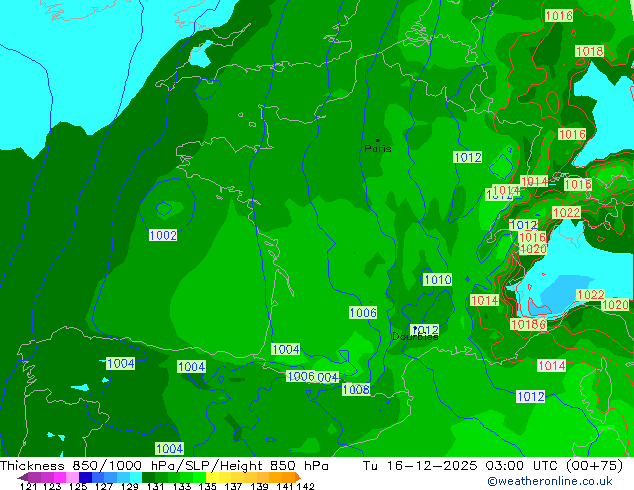The width and height of the screenshot is (634, 490).
Task: Pick the darkest green legend swatch above 131
Action: pyautogui.click(x=148, y=477)
